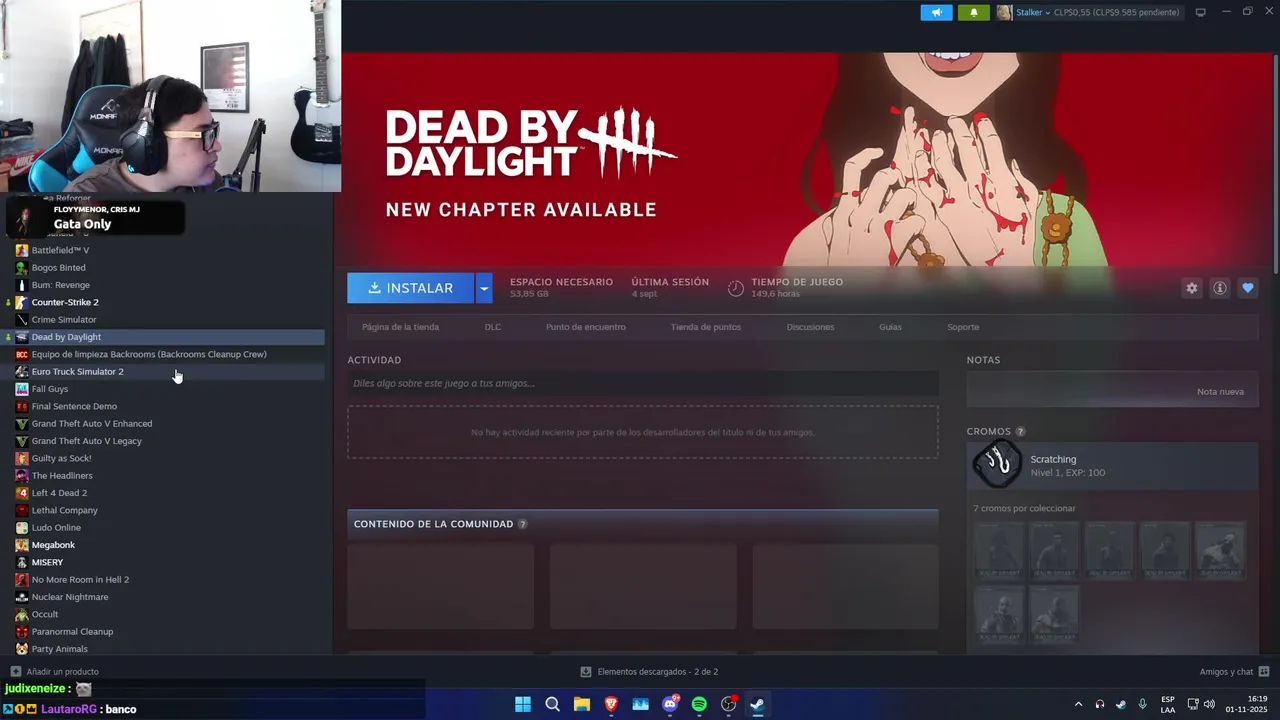Screen dimensions: 1280x720
Task: Switch to Big Picture mode icon
Action: [1200, 12]
